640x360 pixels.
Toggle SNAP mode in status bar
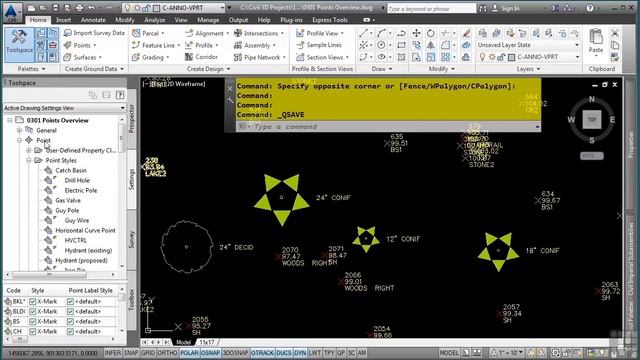click(x=131, y=353)
